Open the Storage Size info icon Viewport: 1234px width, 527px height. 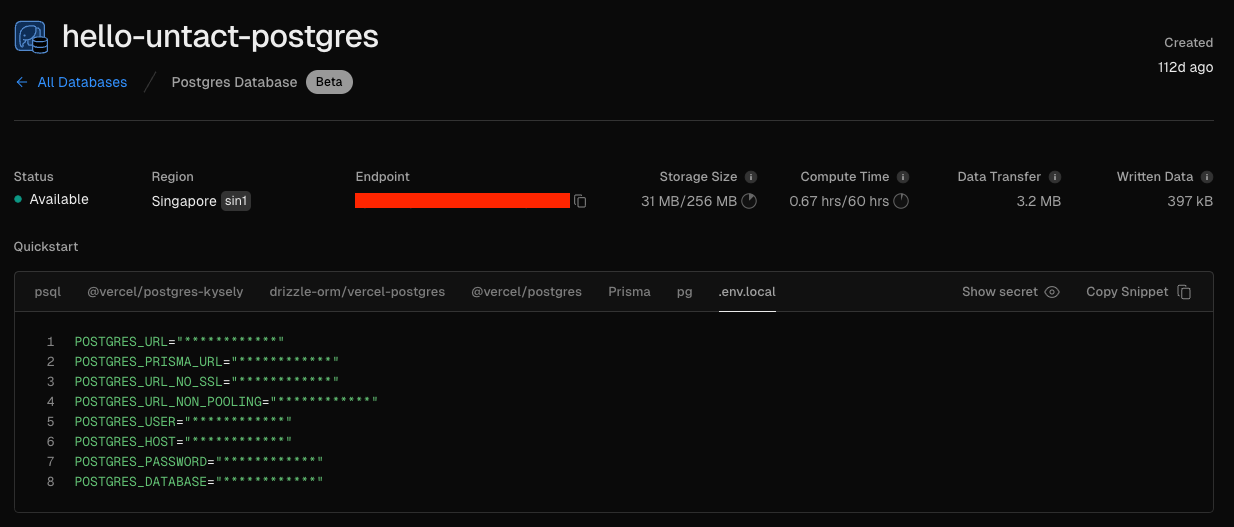pyautogui.click(x=751, y=177)
